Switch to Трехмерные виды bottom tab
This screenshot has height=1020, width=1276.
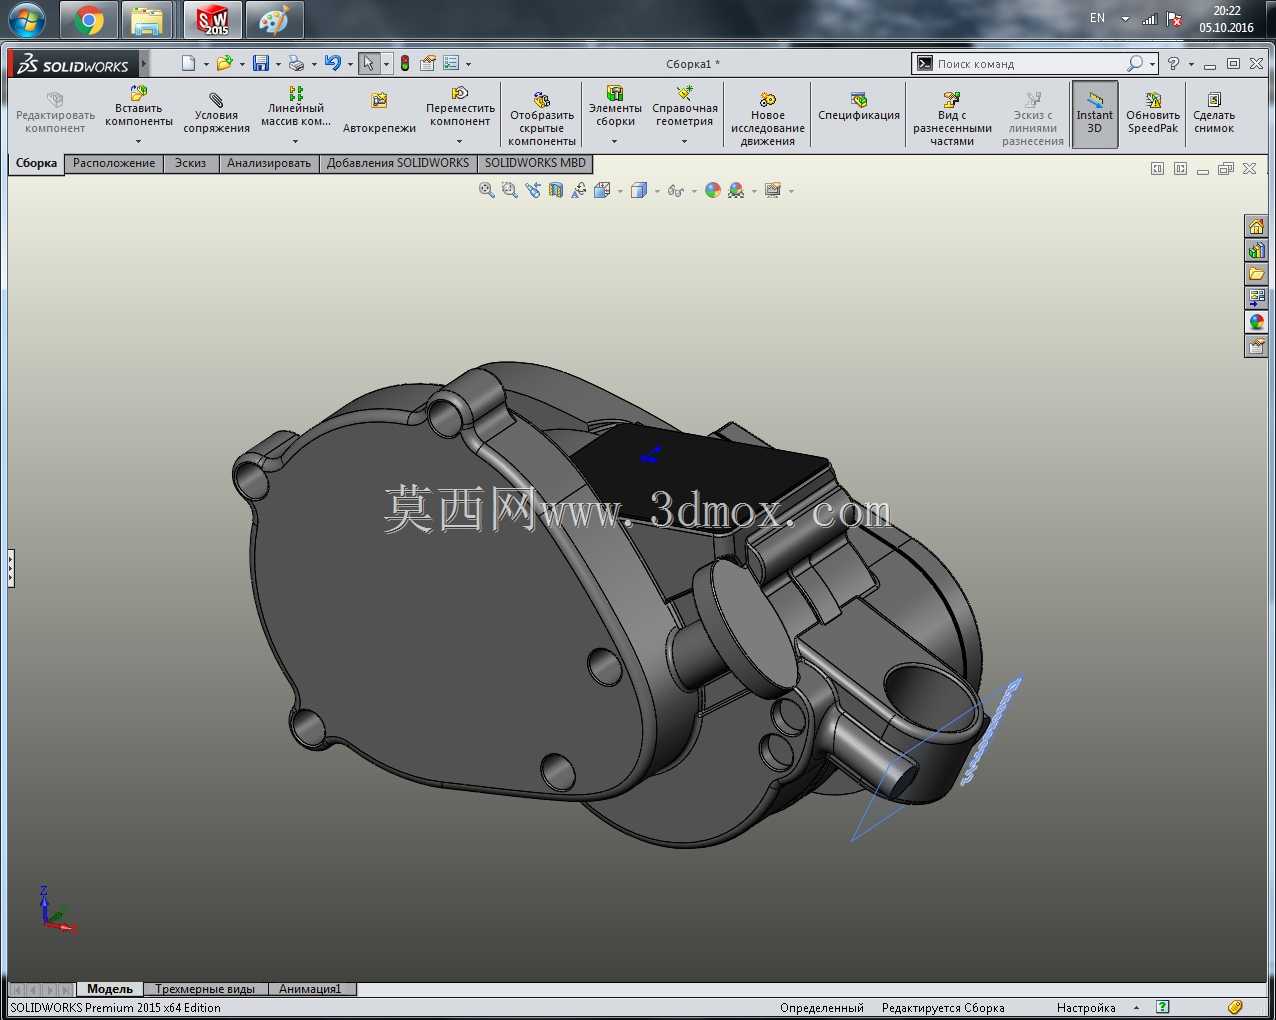click(x=205, y=989)
